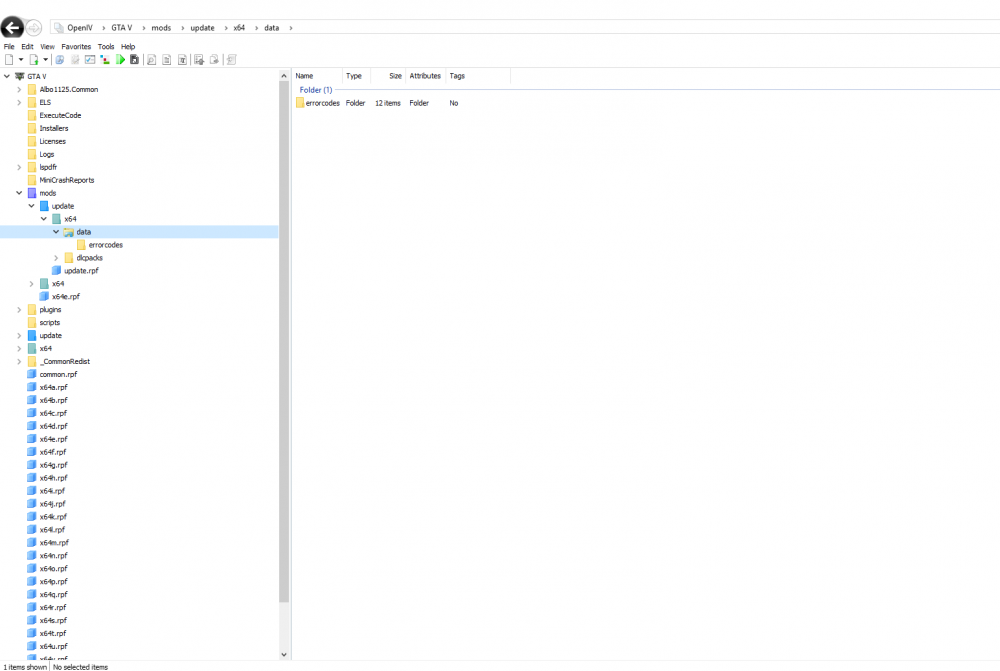Viewport: 1000px width, 671px height.
Task: Open the View menu
Action: 47,46
